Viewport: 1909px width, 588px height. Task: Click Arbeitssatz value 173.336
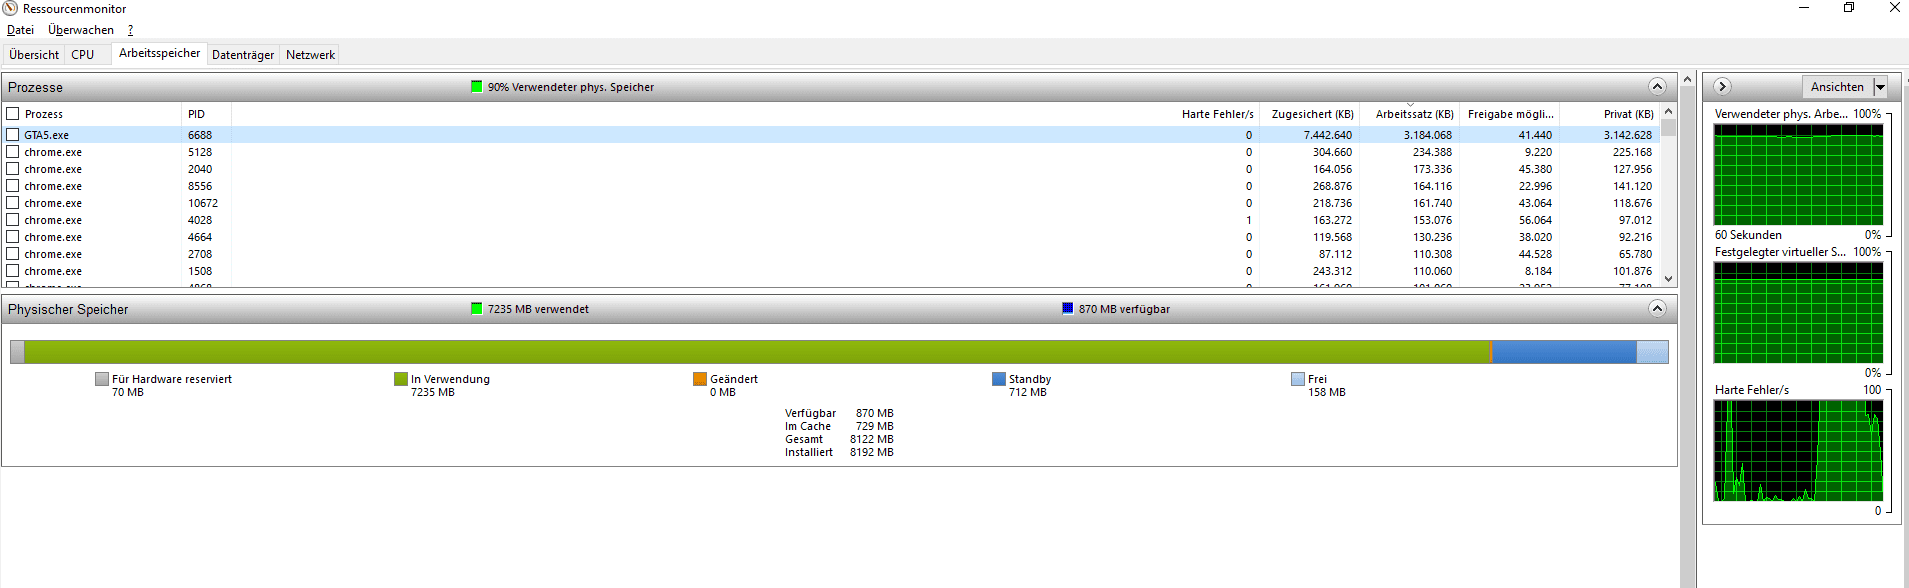(1432, 169)
